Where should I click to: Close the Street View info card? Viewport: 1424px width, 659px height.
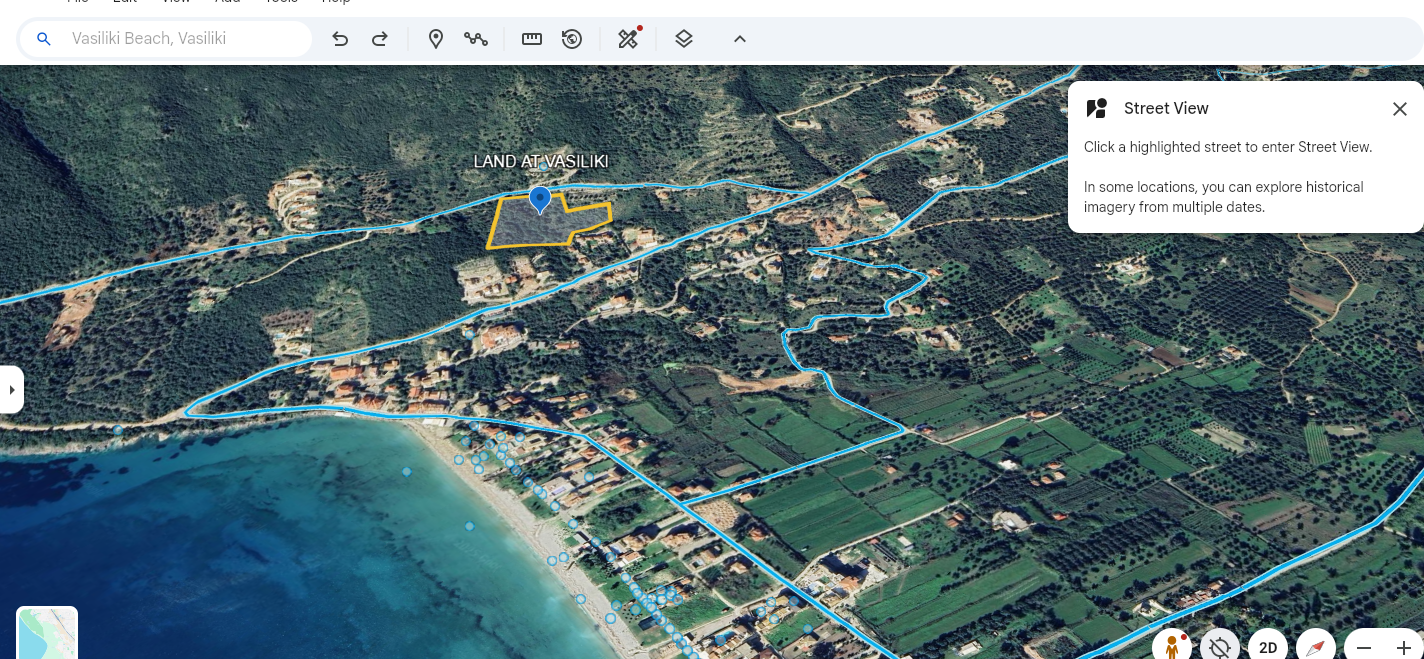click(x=1400, y=109)
